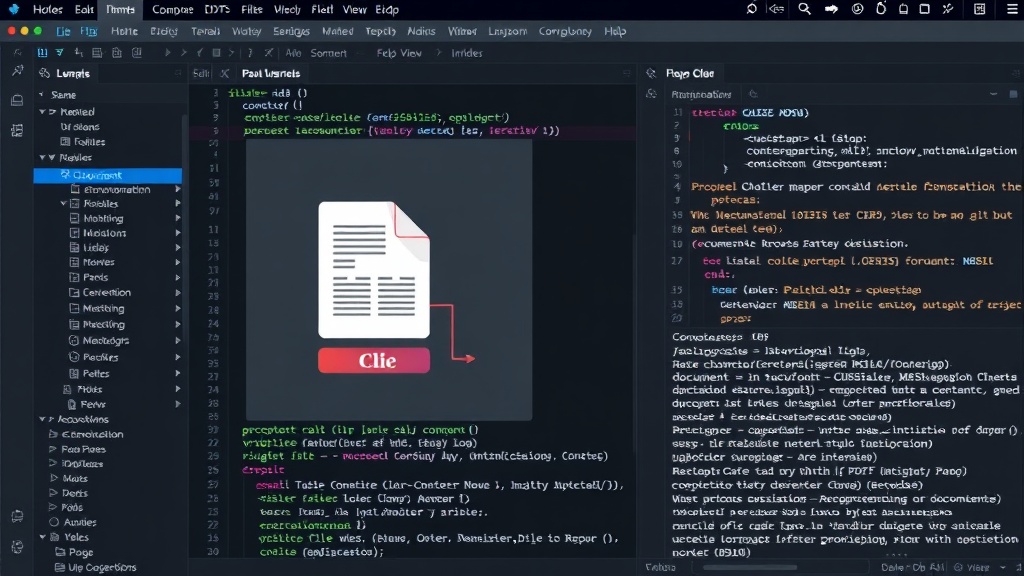The image size is (1024, 576).
Task: Click the Dale - Ob Fil status bar entry
Action: click(x=913, y=568)
